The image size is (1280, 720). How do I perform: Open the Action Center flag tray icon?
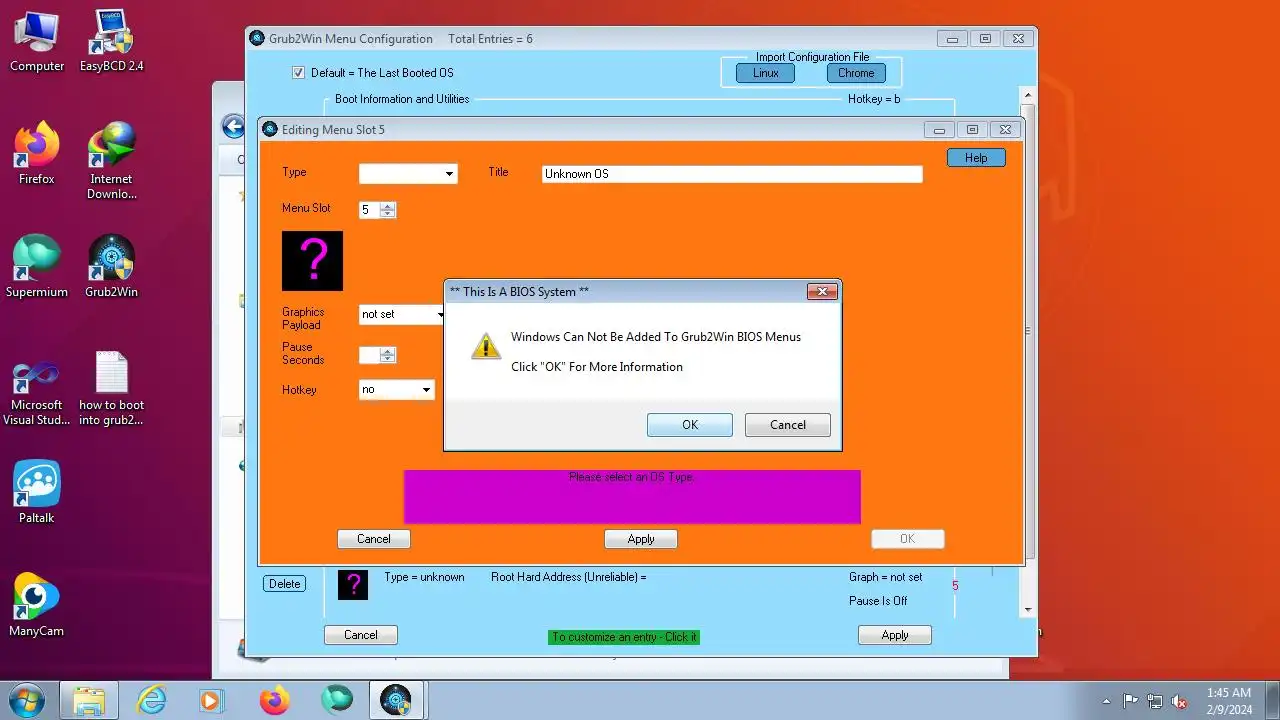1131,701
